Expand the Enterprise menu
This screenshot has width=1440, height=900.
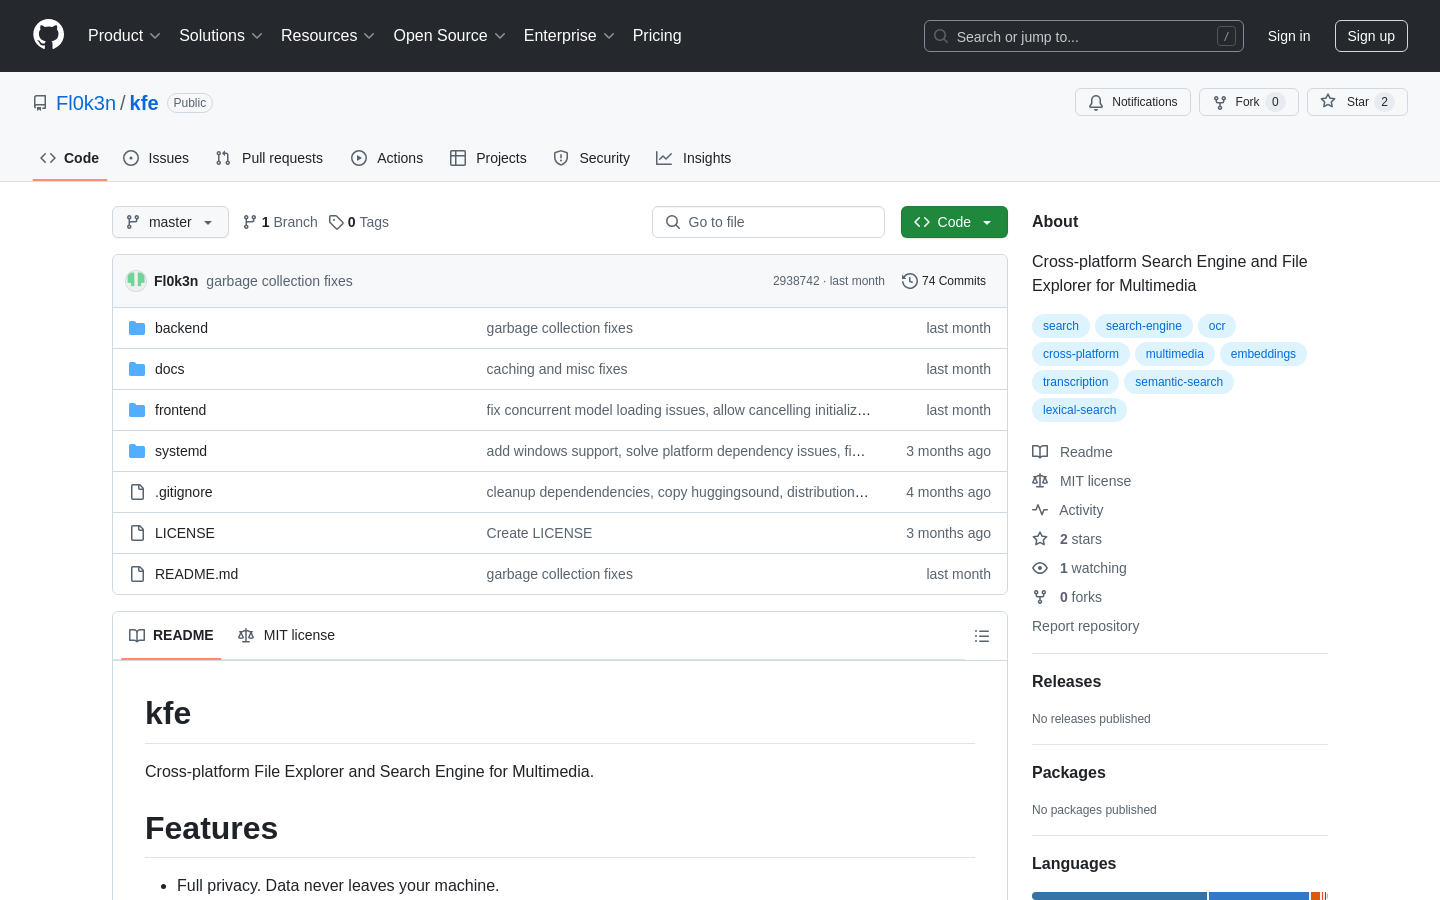(569, 36)
